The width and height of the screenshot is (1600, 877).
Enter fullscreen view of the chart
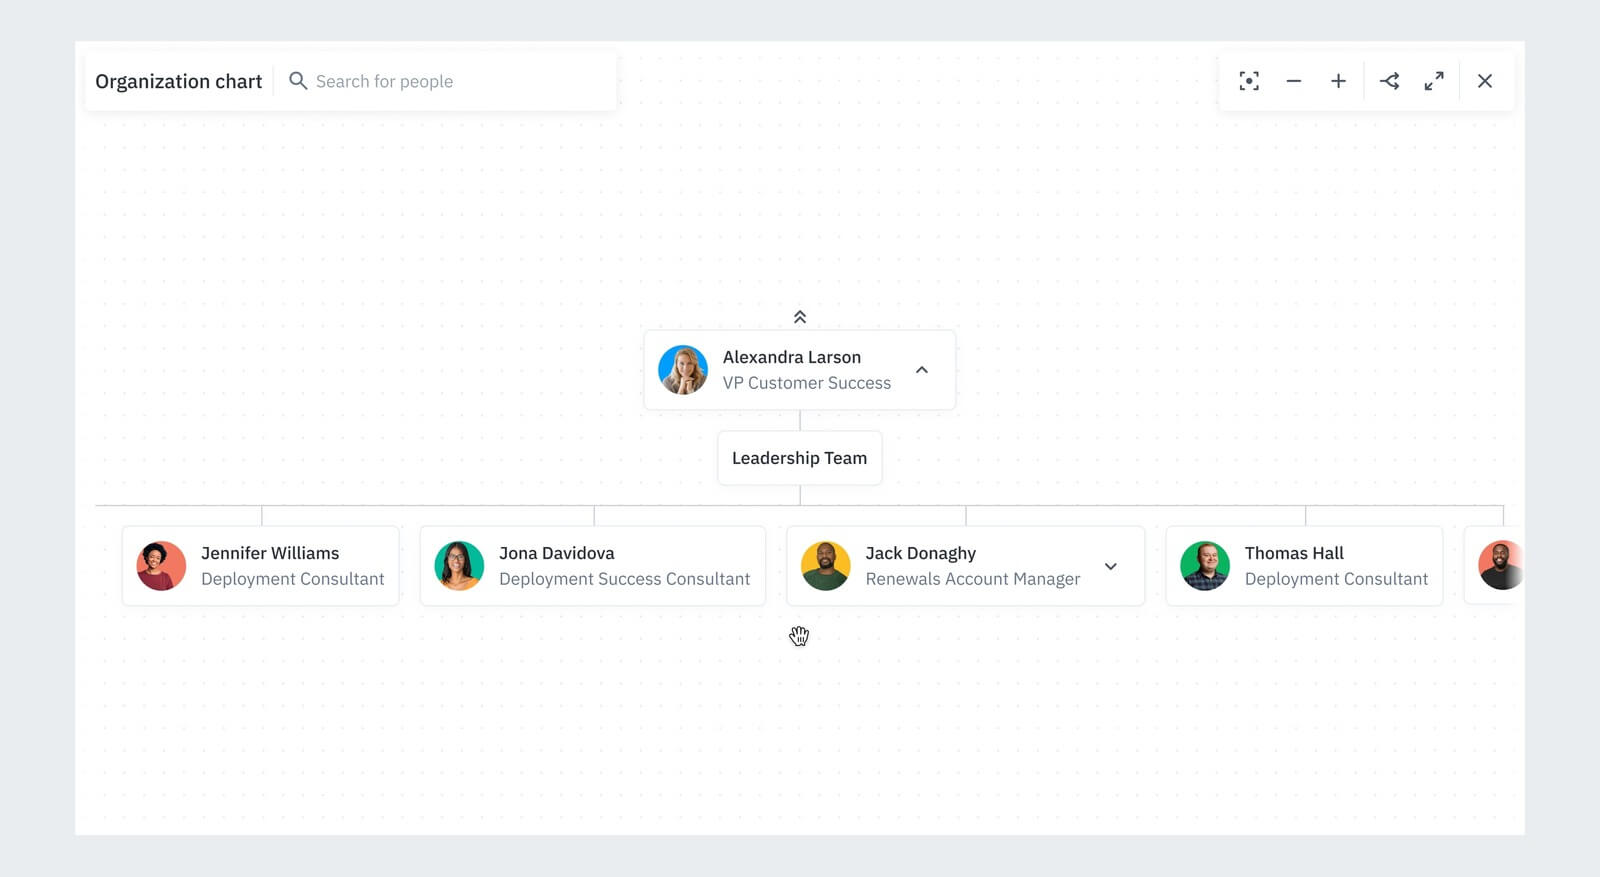tap(1435, 80)
